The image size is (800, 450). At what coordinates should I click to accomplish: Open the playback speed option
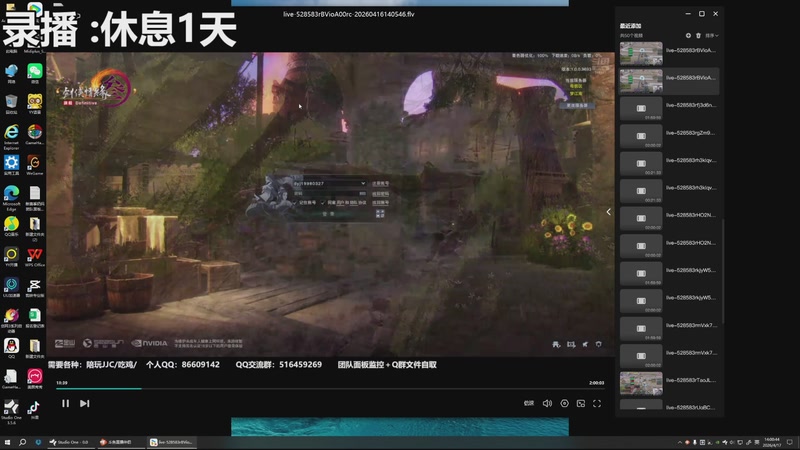(529, 404)
